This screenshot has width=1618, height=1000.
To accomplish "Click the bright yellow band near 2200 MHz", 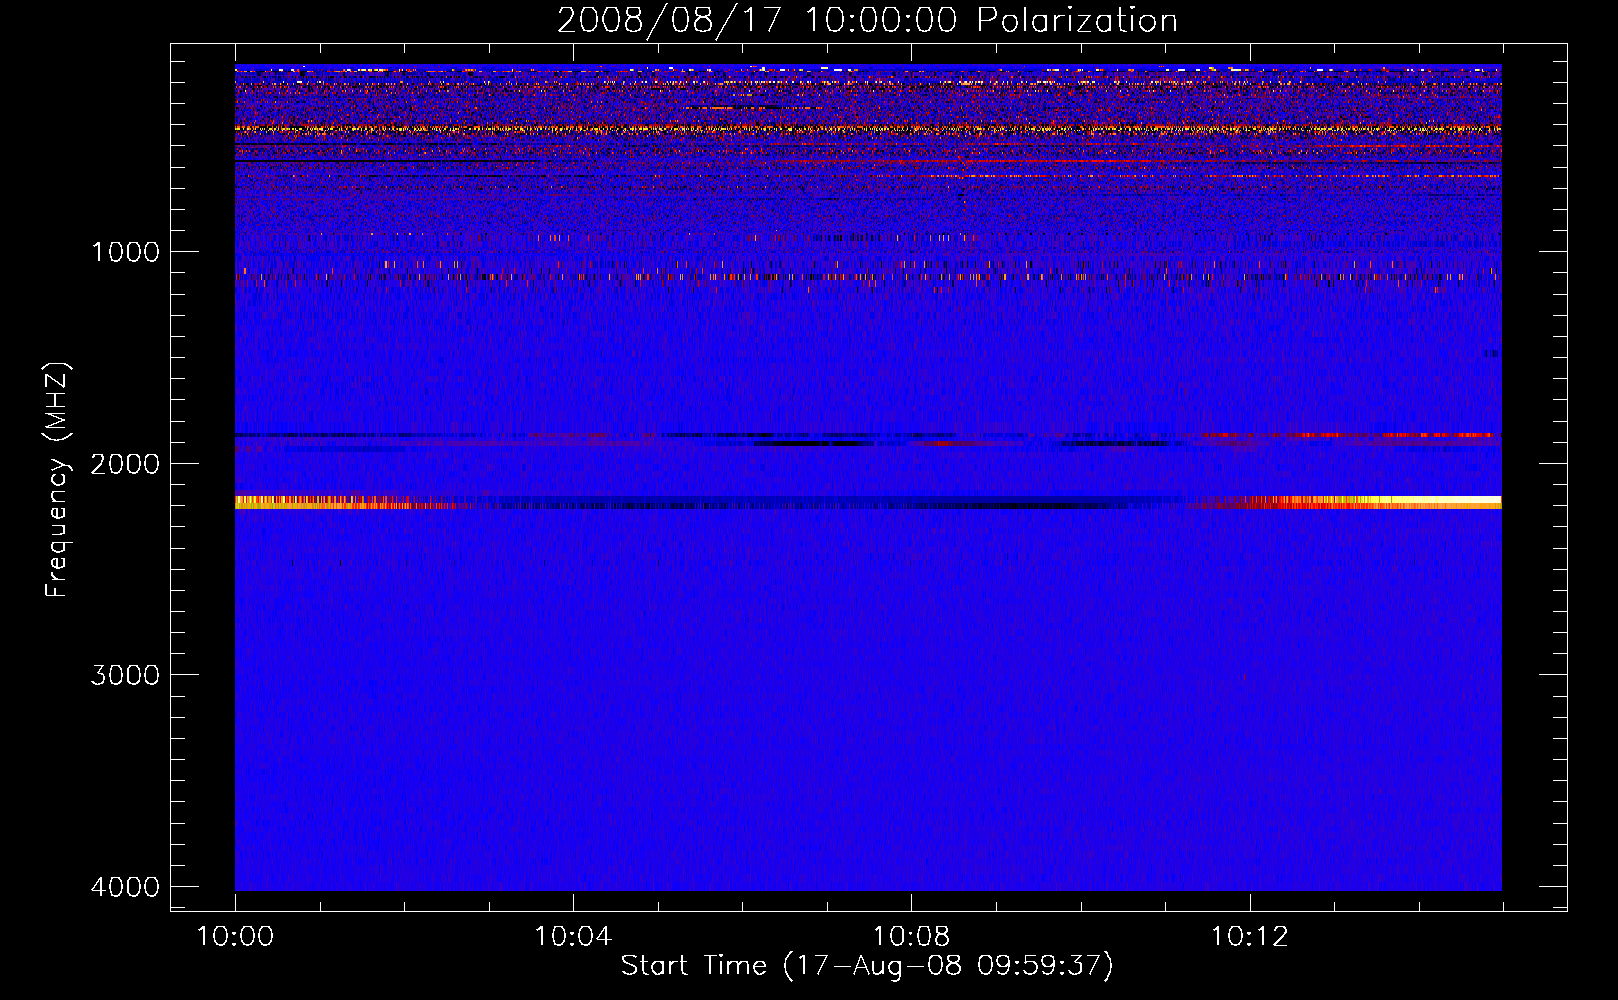I will coord(868,502).
